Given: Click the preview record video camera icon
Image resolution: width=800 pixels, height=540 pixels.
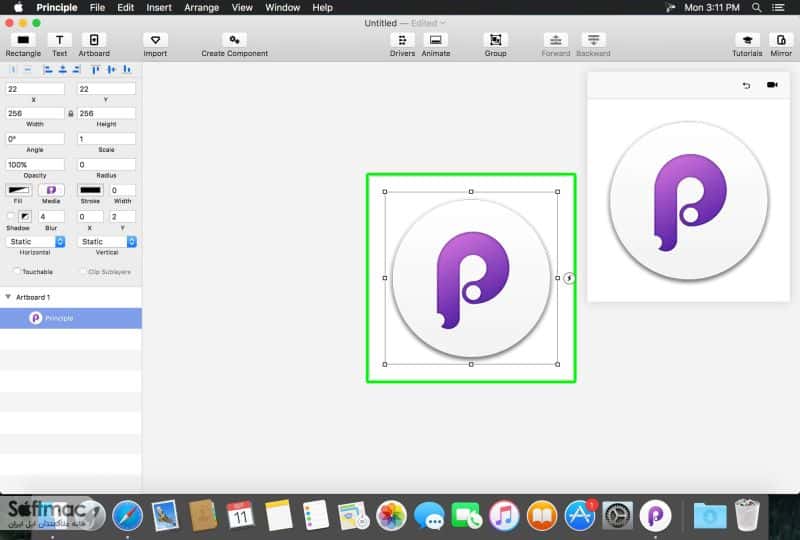Looking at the screenshot, I should tap(772, 85).
